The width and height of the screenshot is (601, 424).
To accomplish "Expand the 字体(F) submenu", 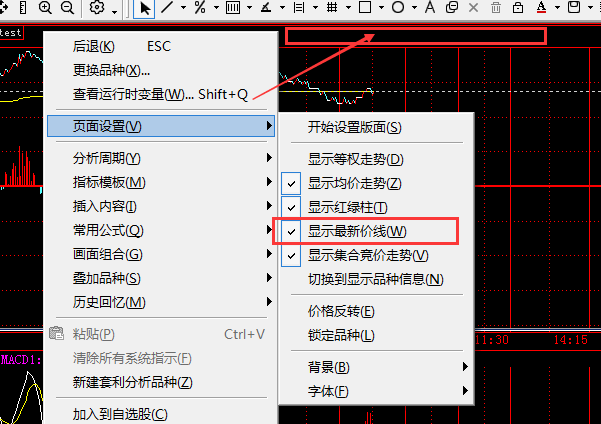I will pyautogui.click(x=377, y=391).
